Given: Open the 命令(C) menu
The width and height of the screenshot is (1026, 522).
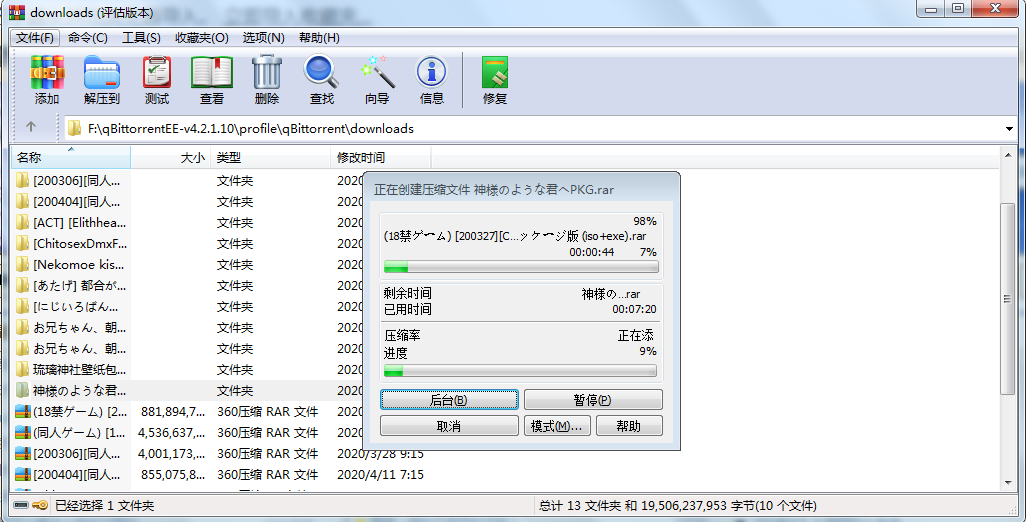Looking at the screenshot, I should 88,38.
